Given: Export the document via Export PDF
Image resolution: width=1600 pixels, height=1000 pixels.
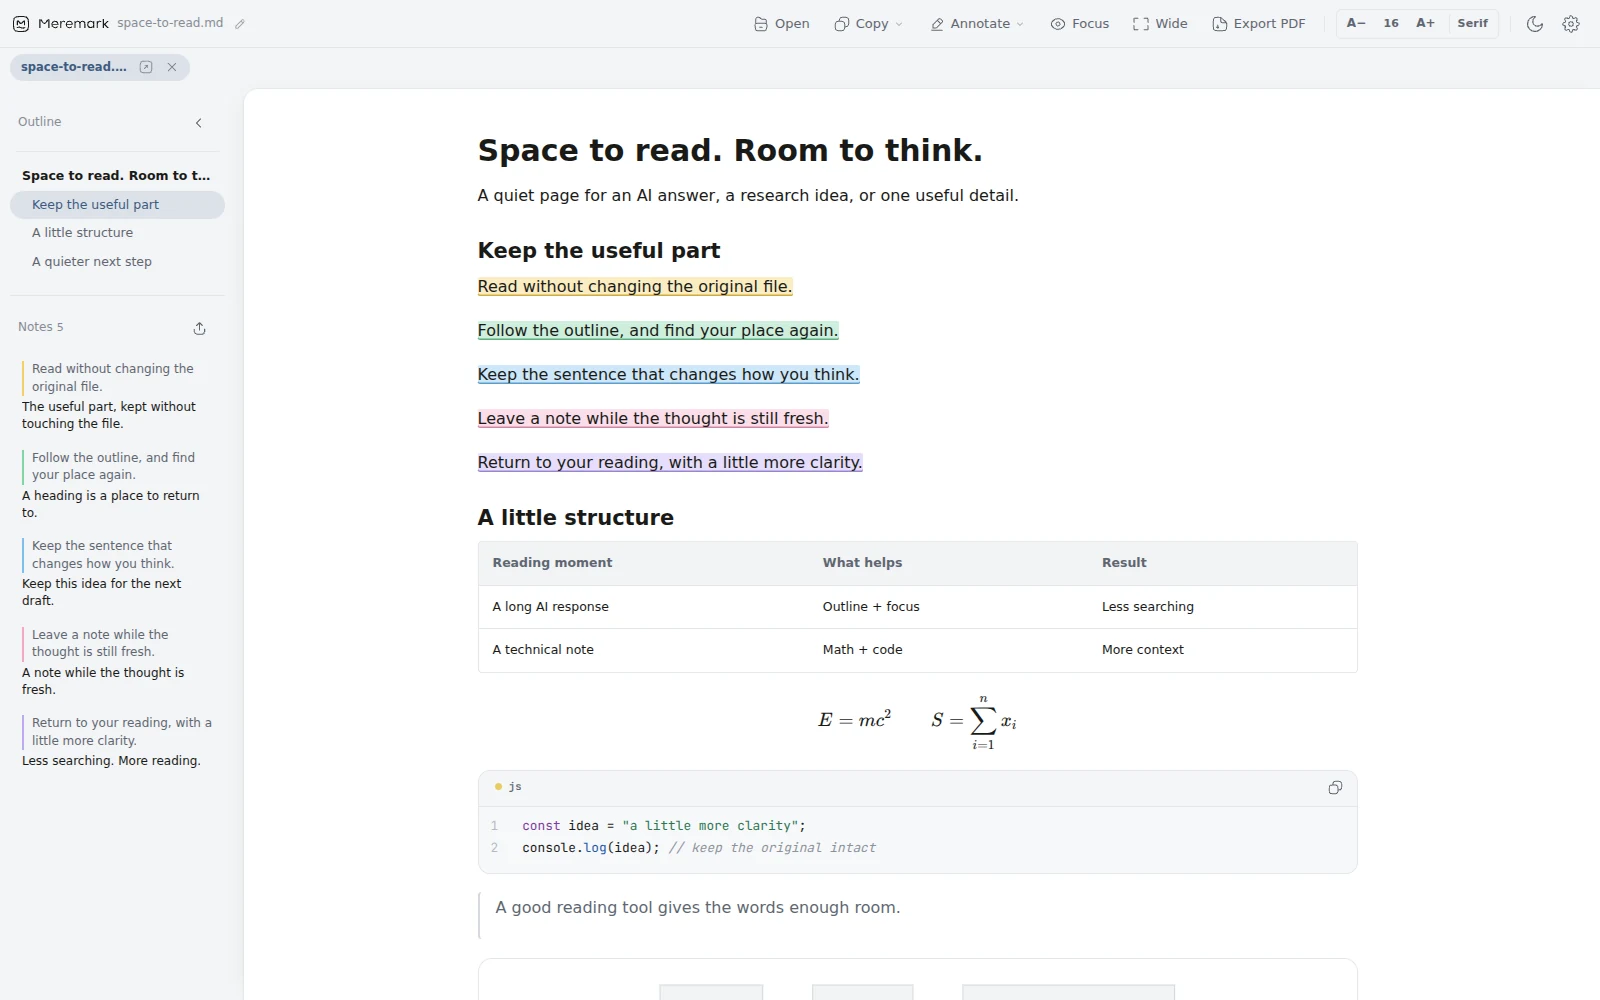Looking at the screenshot, I should (1259, 24).
